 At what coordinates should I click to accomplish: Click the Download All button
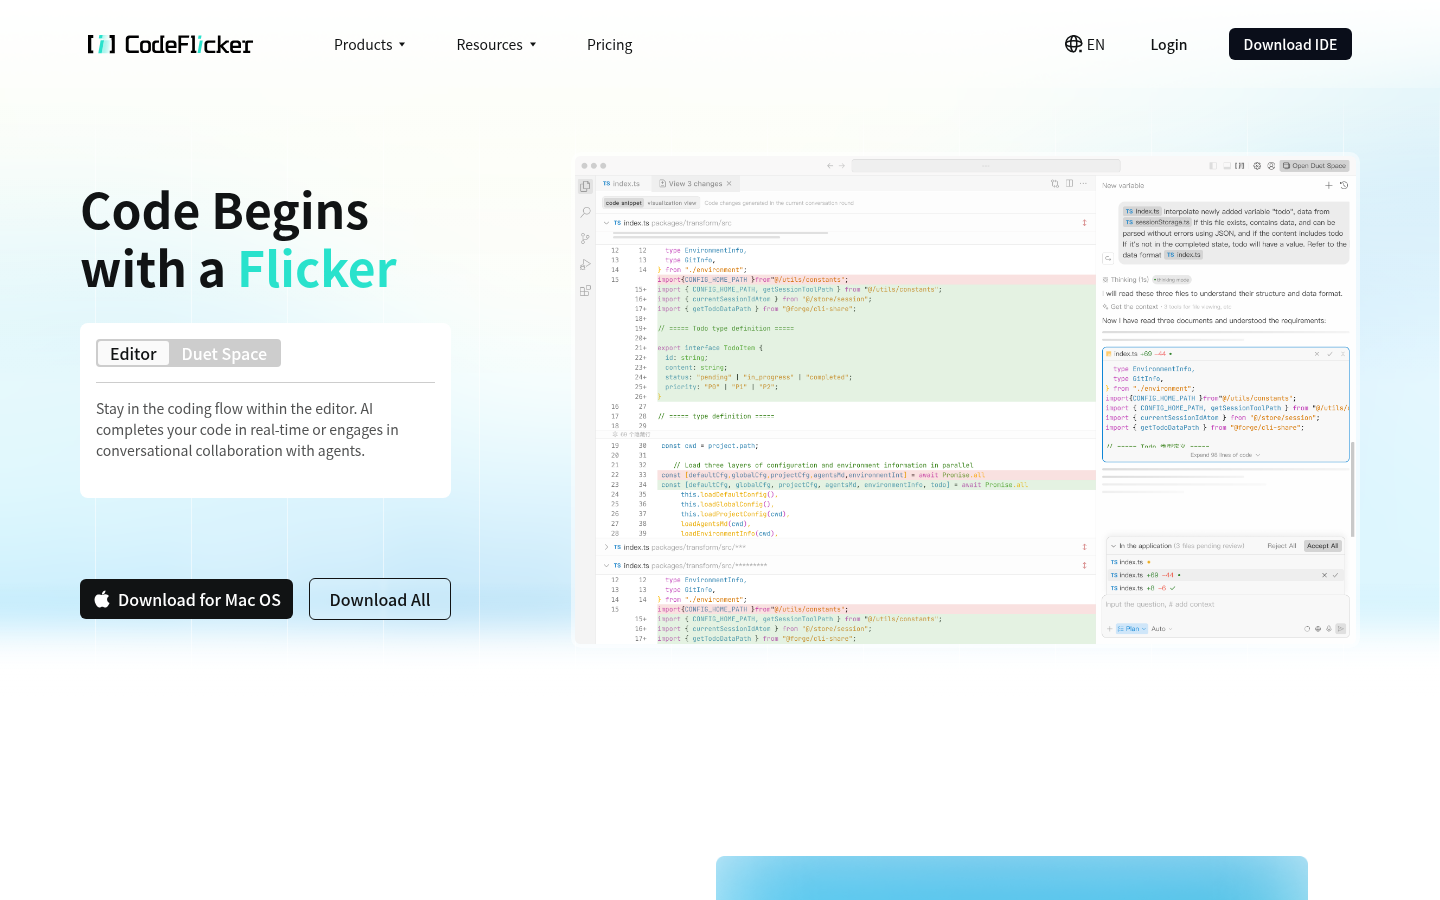point(380,599)
